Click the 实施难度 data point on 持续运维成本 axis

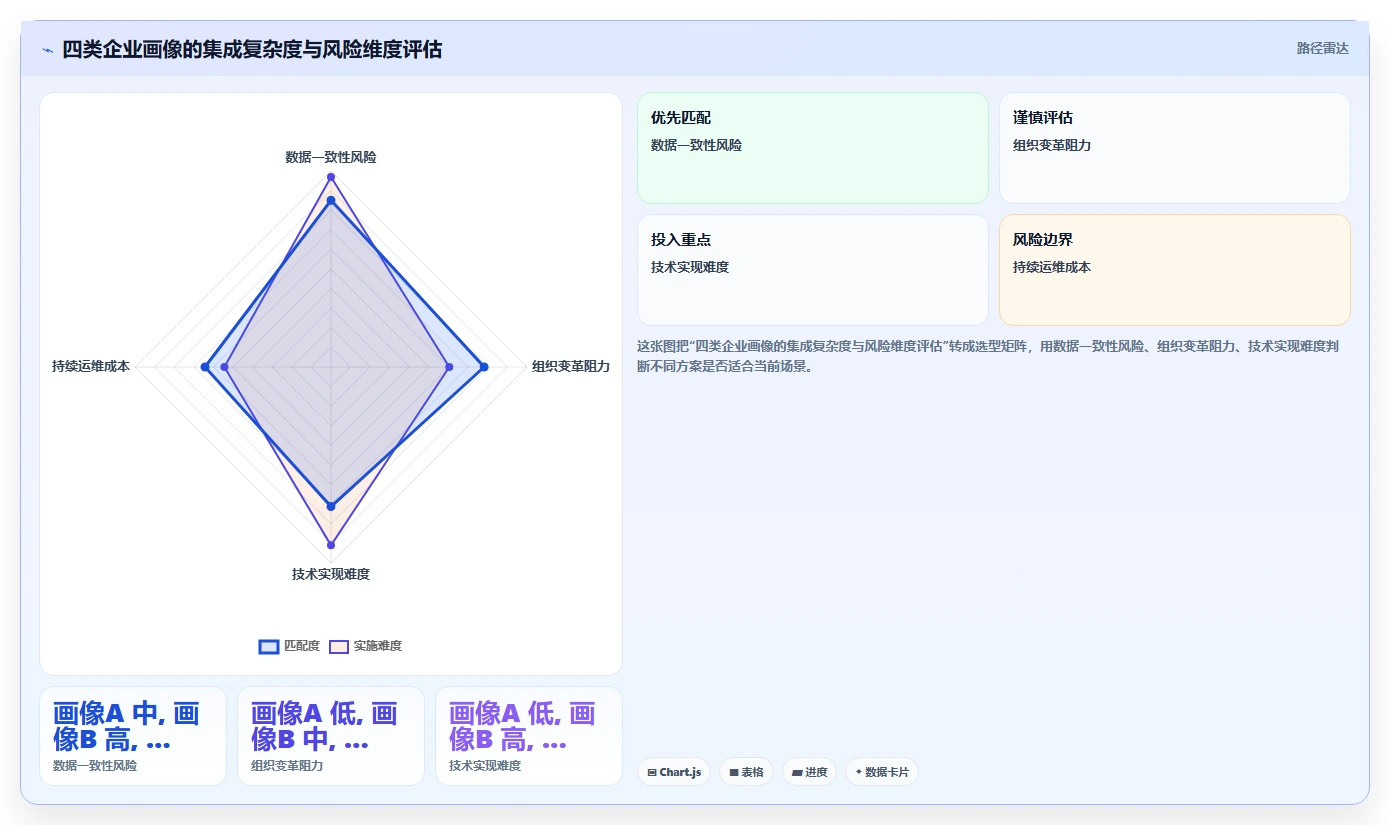(x=224, y=367)
